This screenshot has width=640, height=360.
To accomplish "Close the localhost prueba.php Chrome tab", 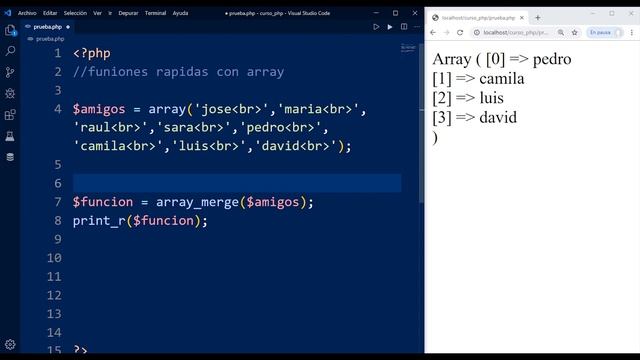I will pos(522,18).
